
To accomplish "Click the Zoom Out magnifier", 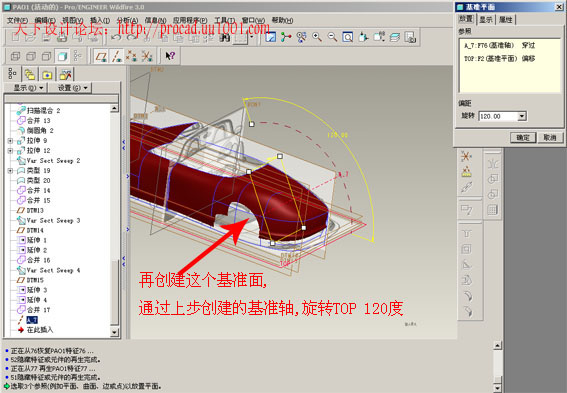I will pos(332,37).
